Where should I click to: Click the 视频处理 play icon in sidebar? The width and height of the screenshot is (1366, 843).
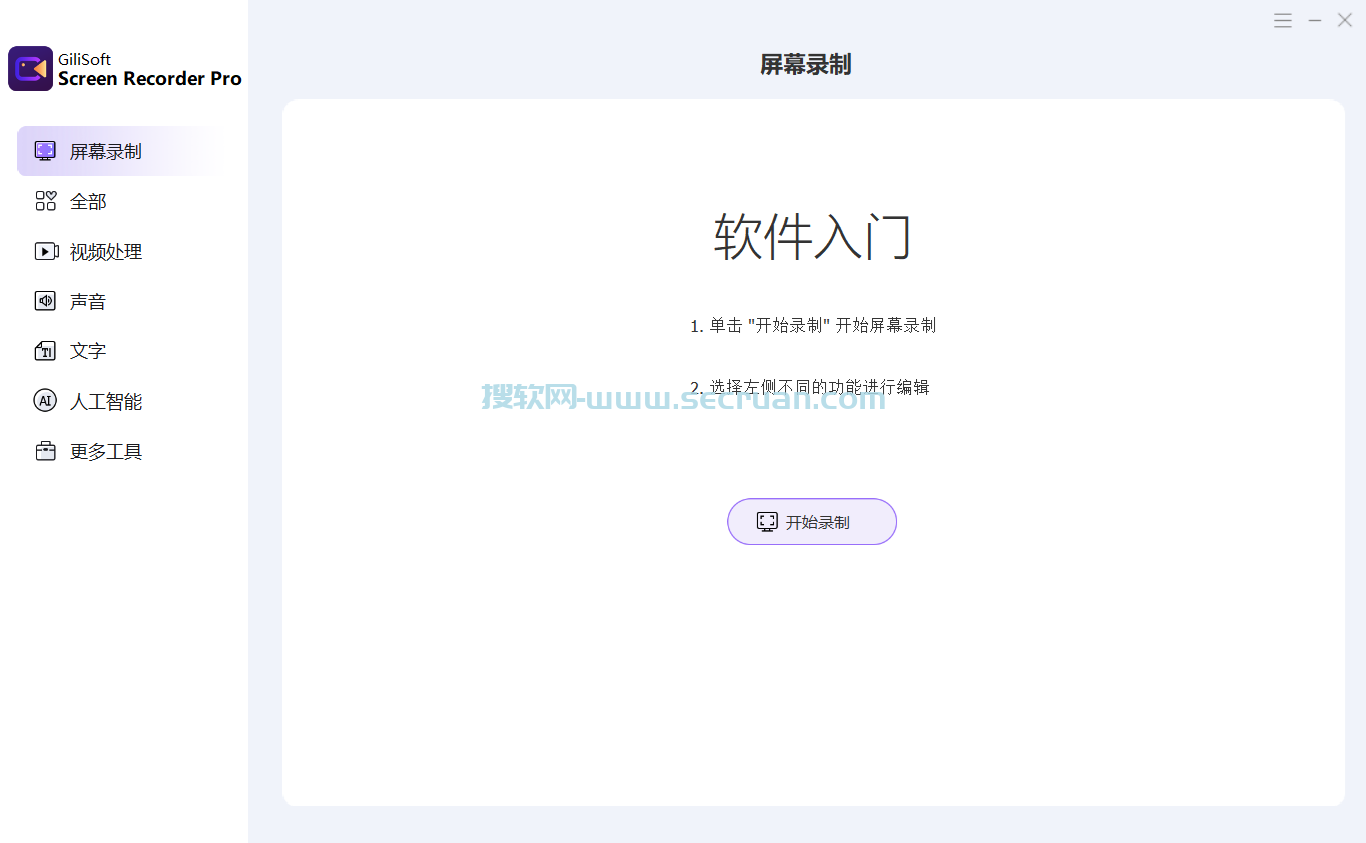46,251
